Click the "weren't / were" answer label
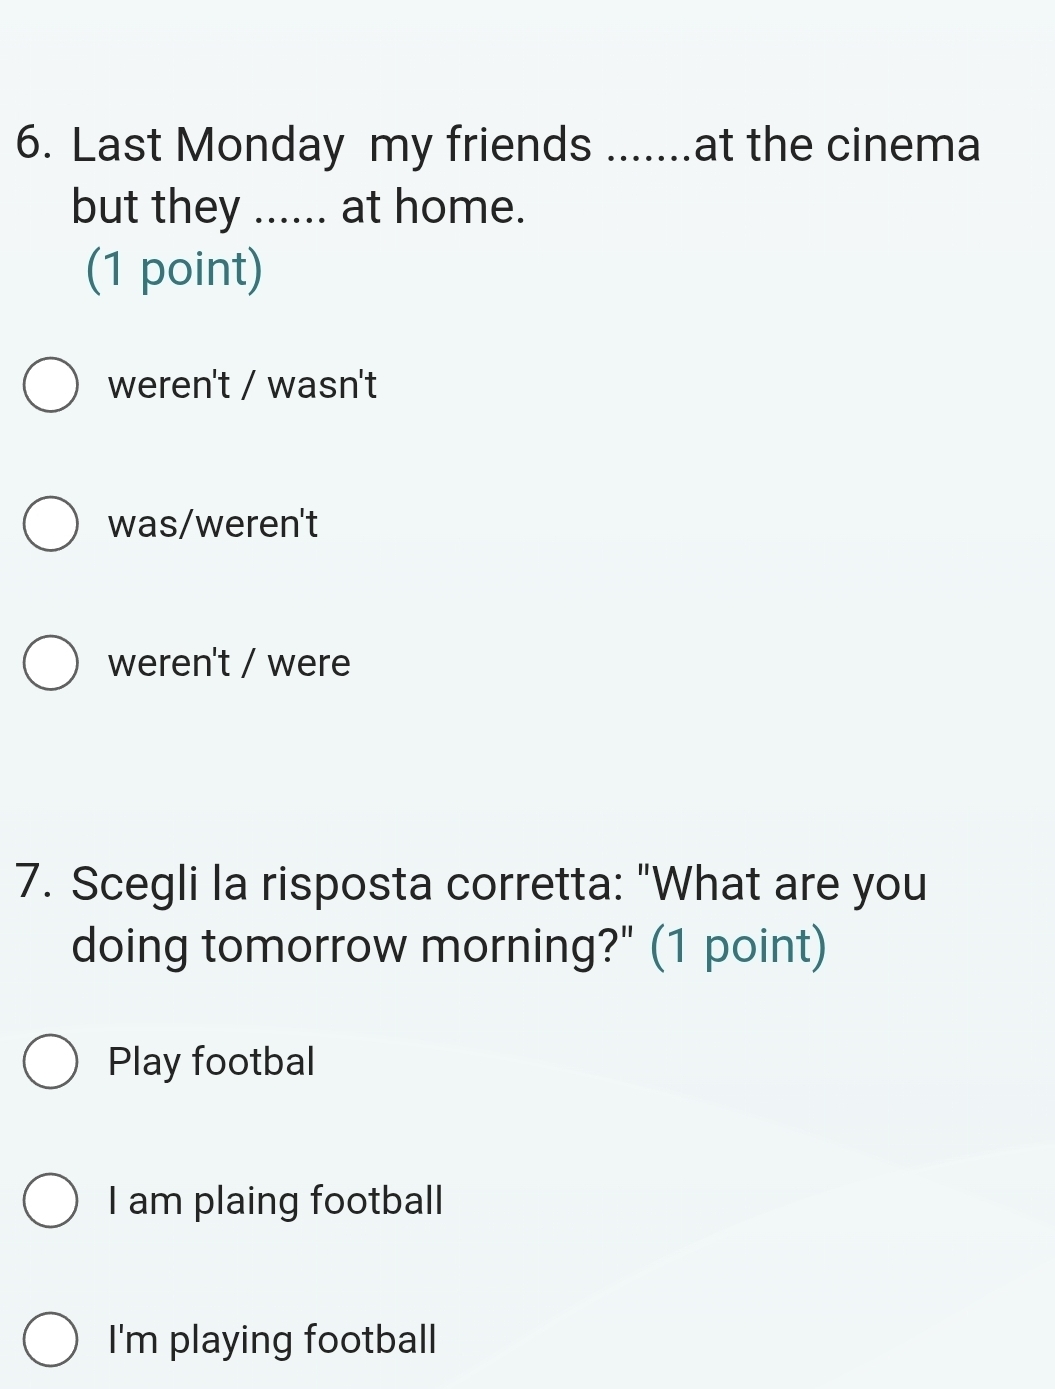1055x1389 pixels. tap(229, 663)
